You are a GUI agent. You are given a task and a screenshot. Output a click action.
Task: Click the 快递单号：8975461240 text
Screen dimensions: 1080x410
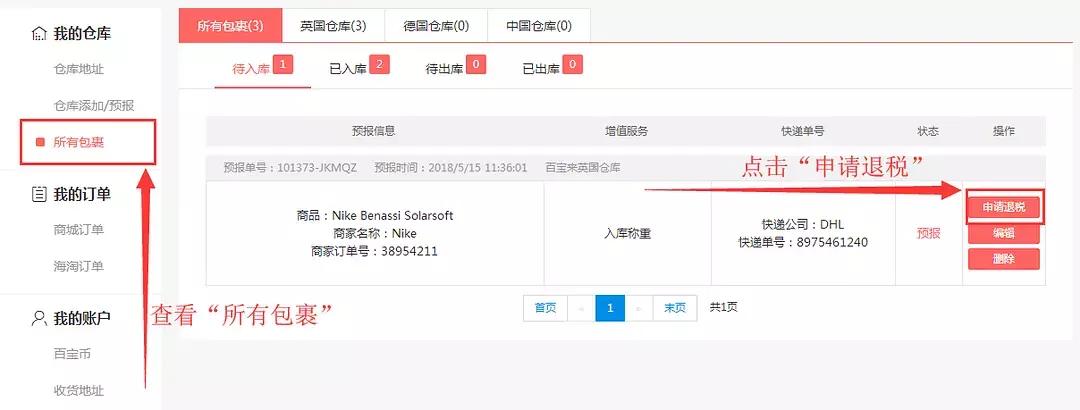point(803,243)
